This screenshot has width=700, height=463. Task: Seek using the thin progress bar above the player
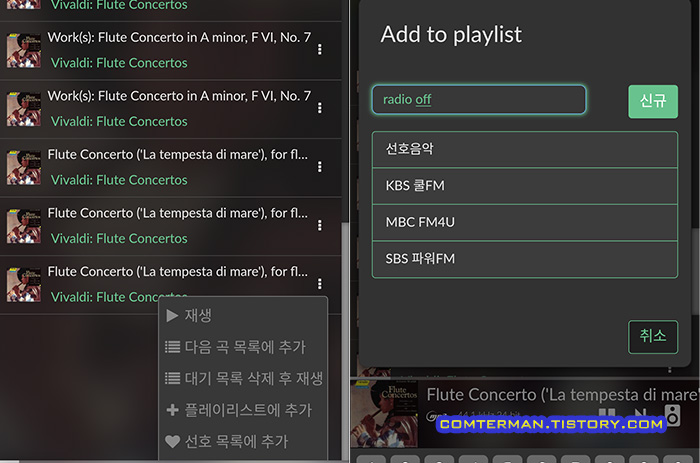click(x=525, y=378)
